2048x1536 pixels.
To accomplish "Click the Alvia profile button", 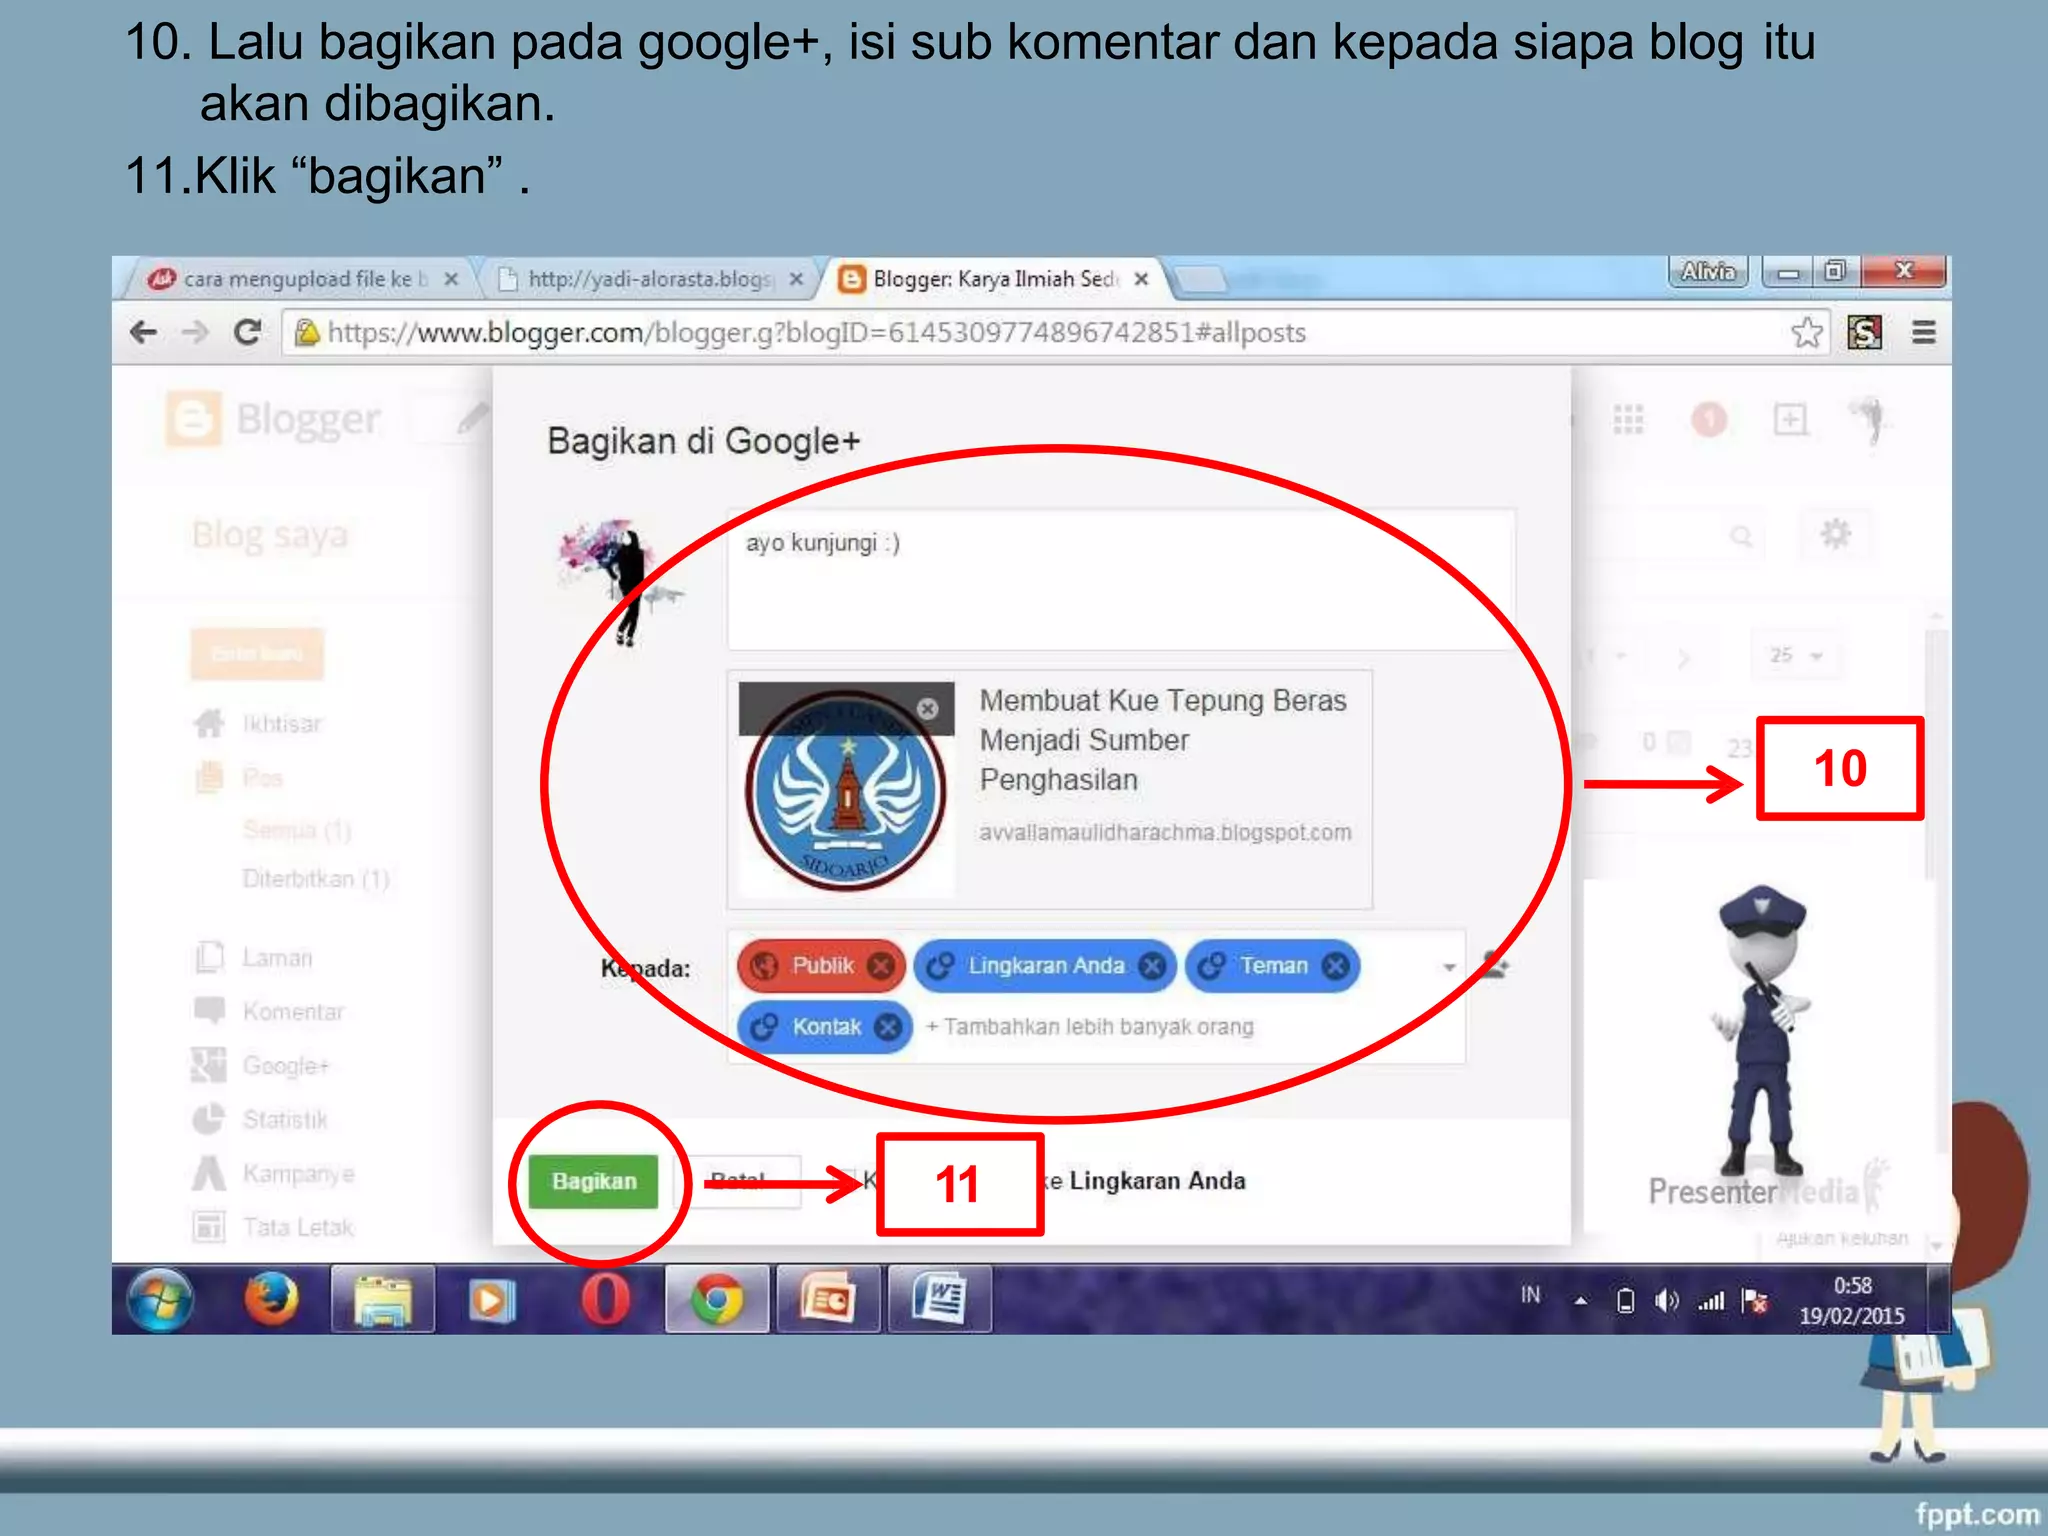I will point(1707,271).
